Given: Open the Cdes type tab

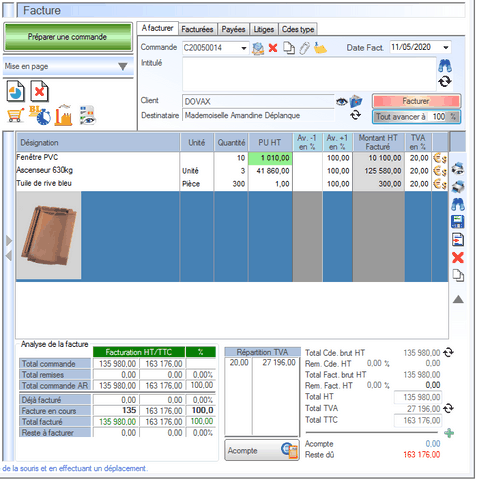Looking at the screenshot, I should (298, 29).
